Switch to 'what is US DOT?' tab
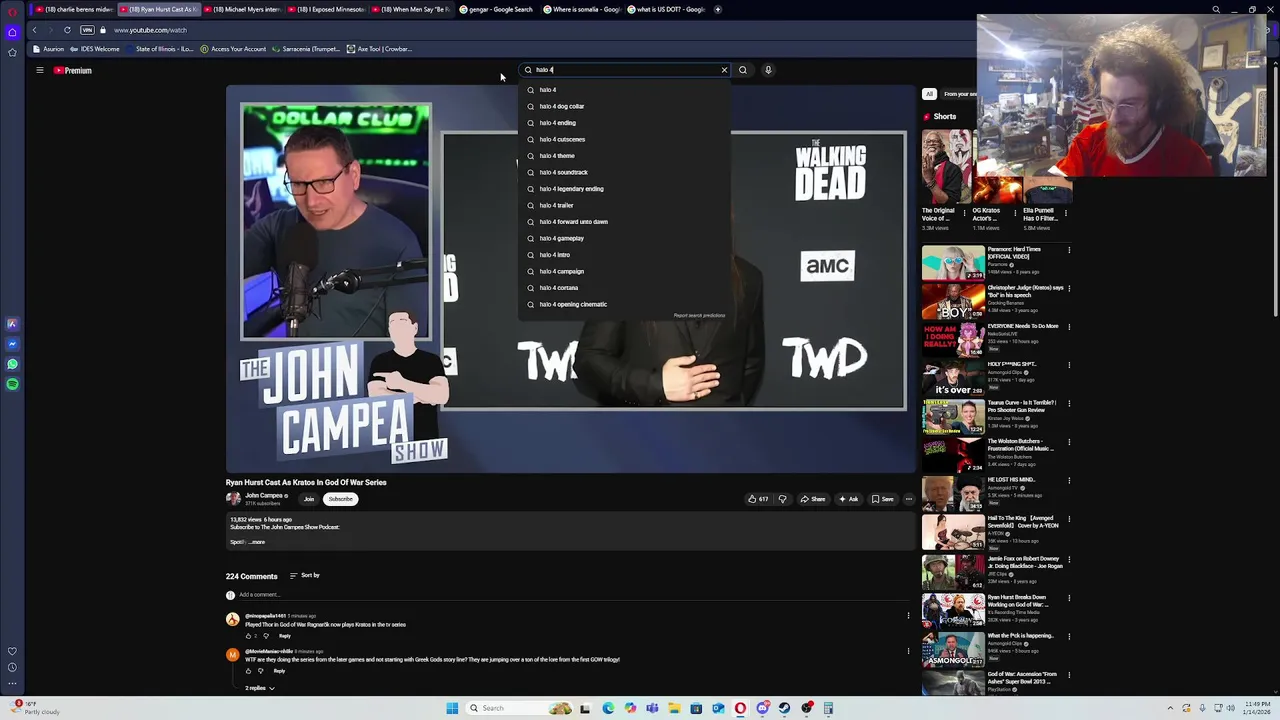Screen dimensions: 1280x720 coord(667,9)
